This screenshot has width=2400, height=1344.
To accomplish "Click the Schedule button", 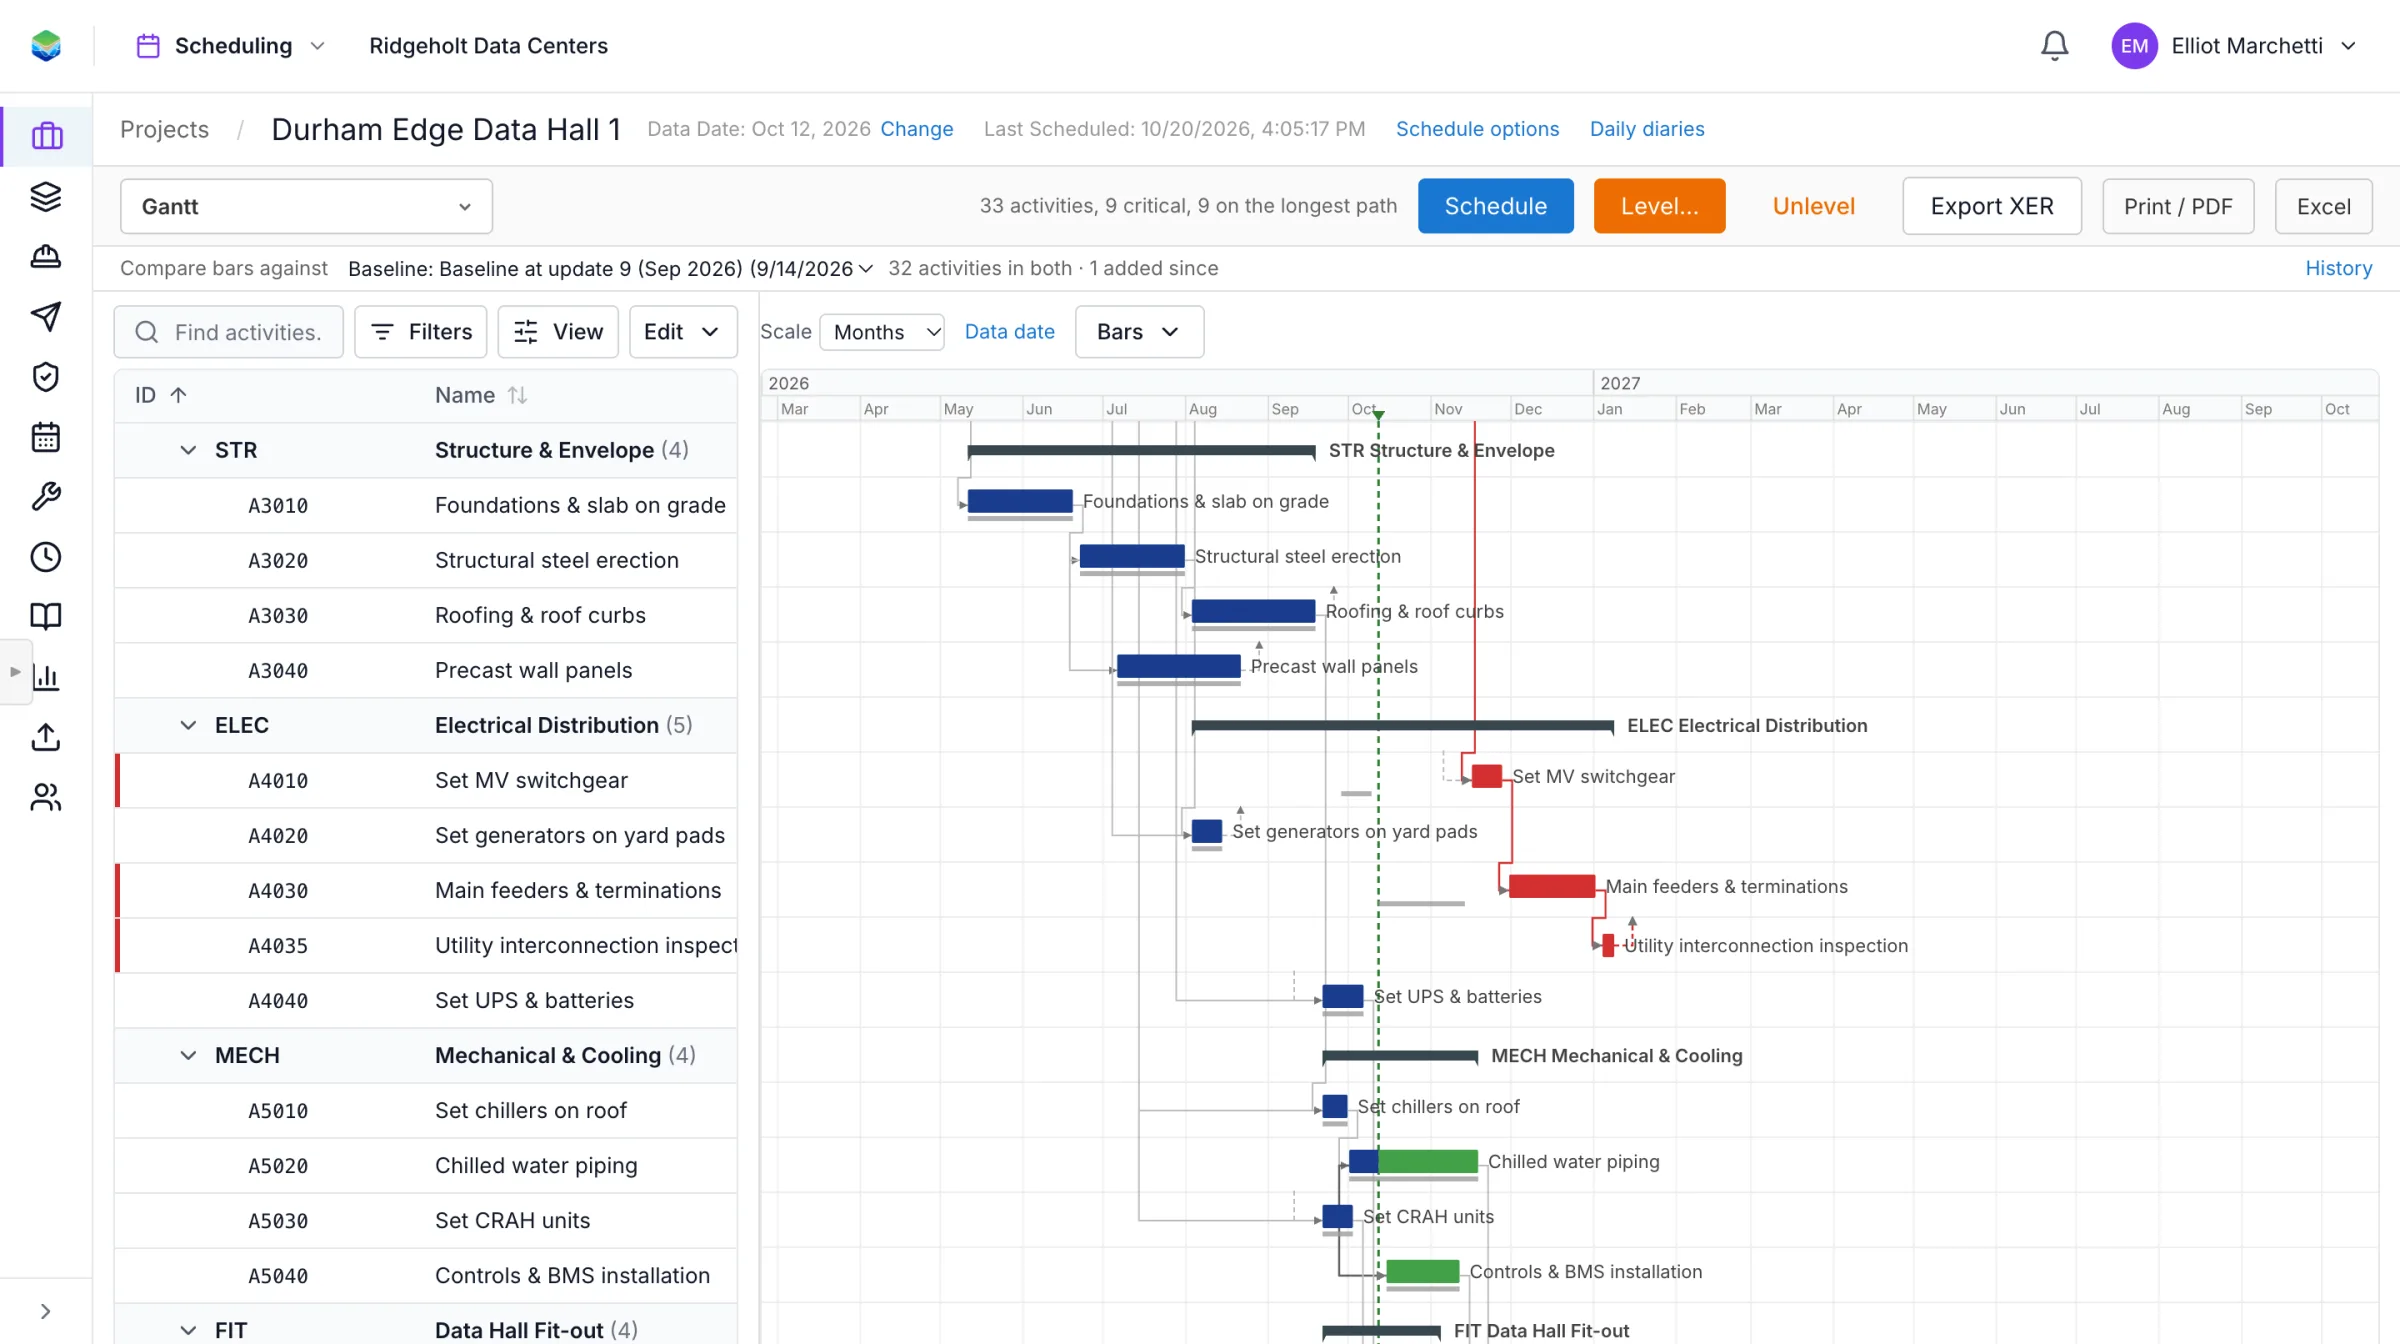I will pos(1495,206).
